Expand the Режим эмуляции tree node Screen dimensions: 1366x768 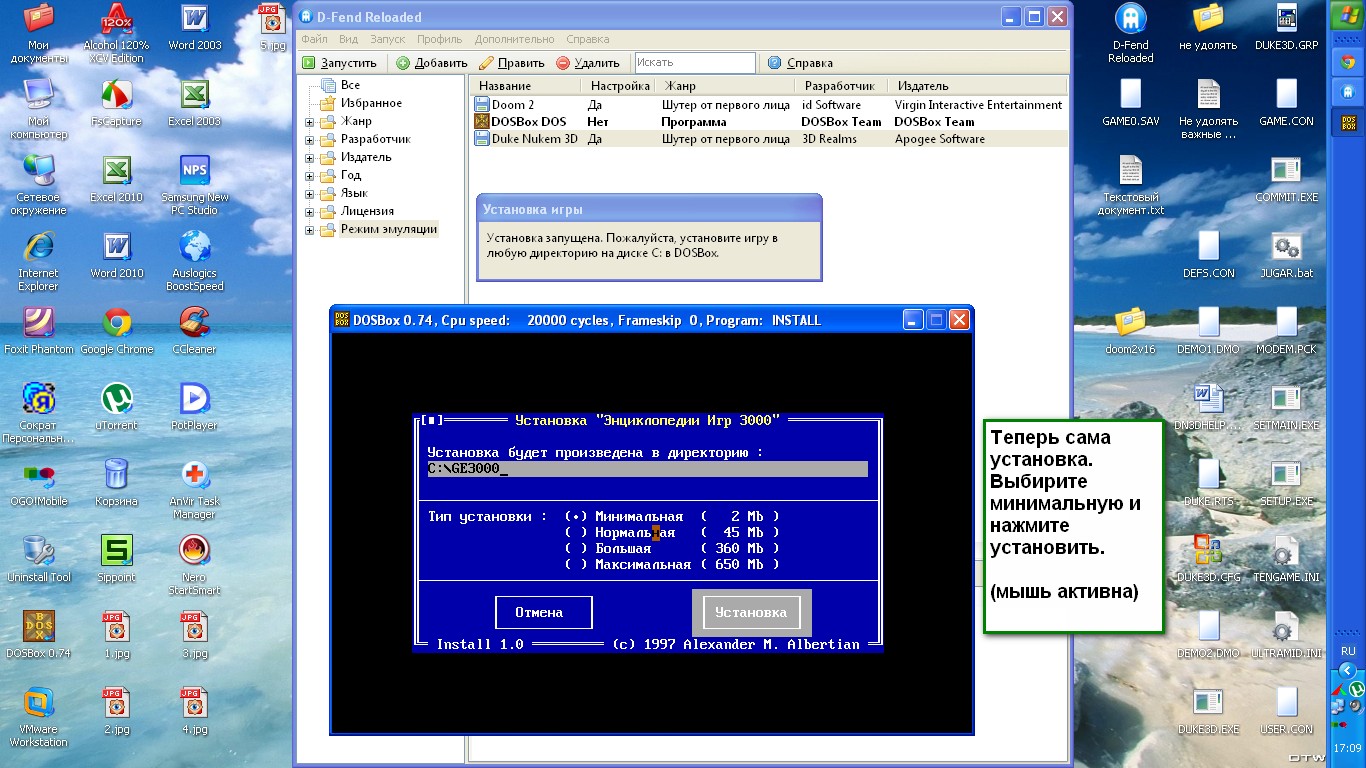310,230
